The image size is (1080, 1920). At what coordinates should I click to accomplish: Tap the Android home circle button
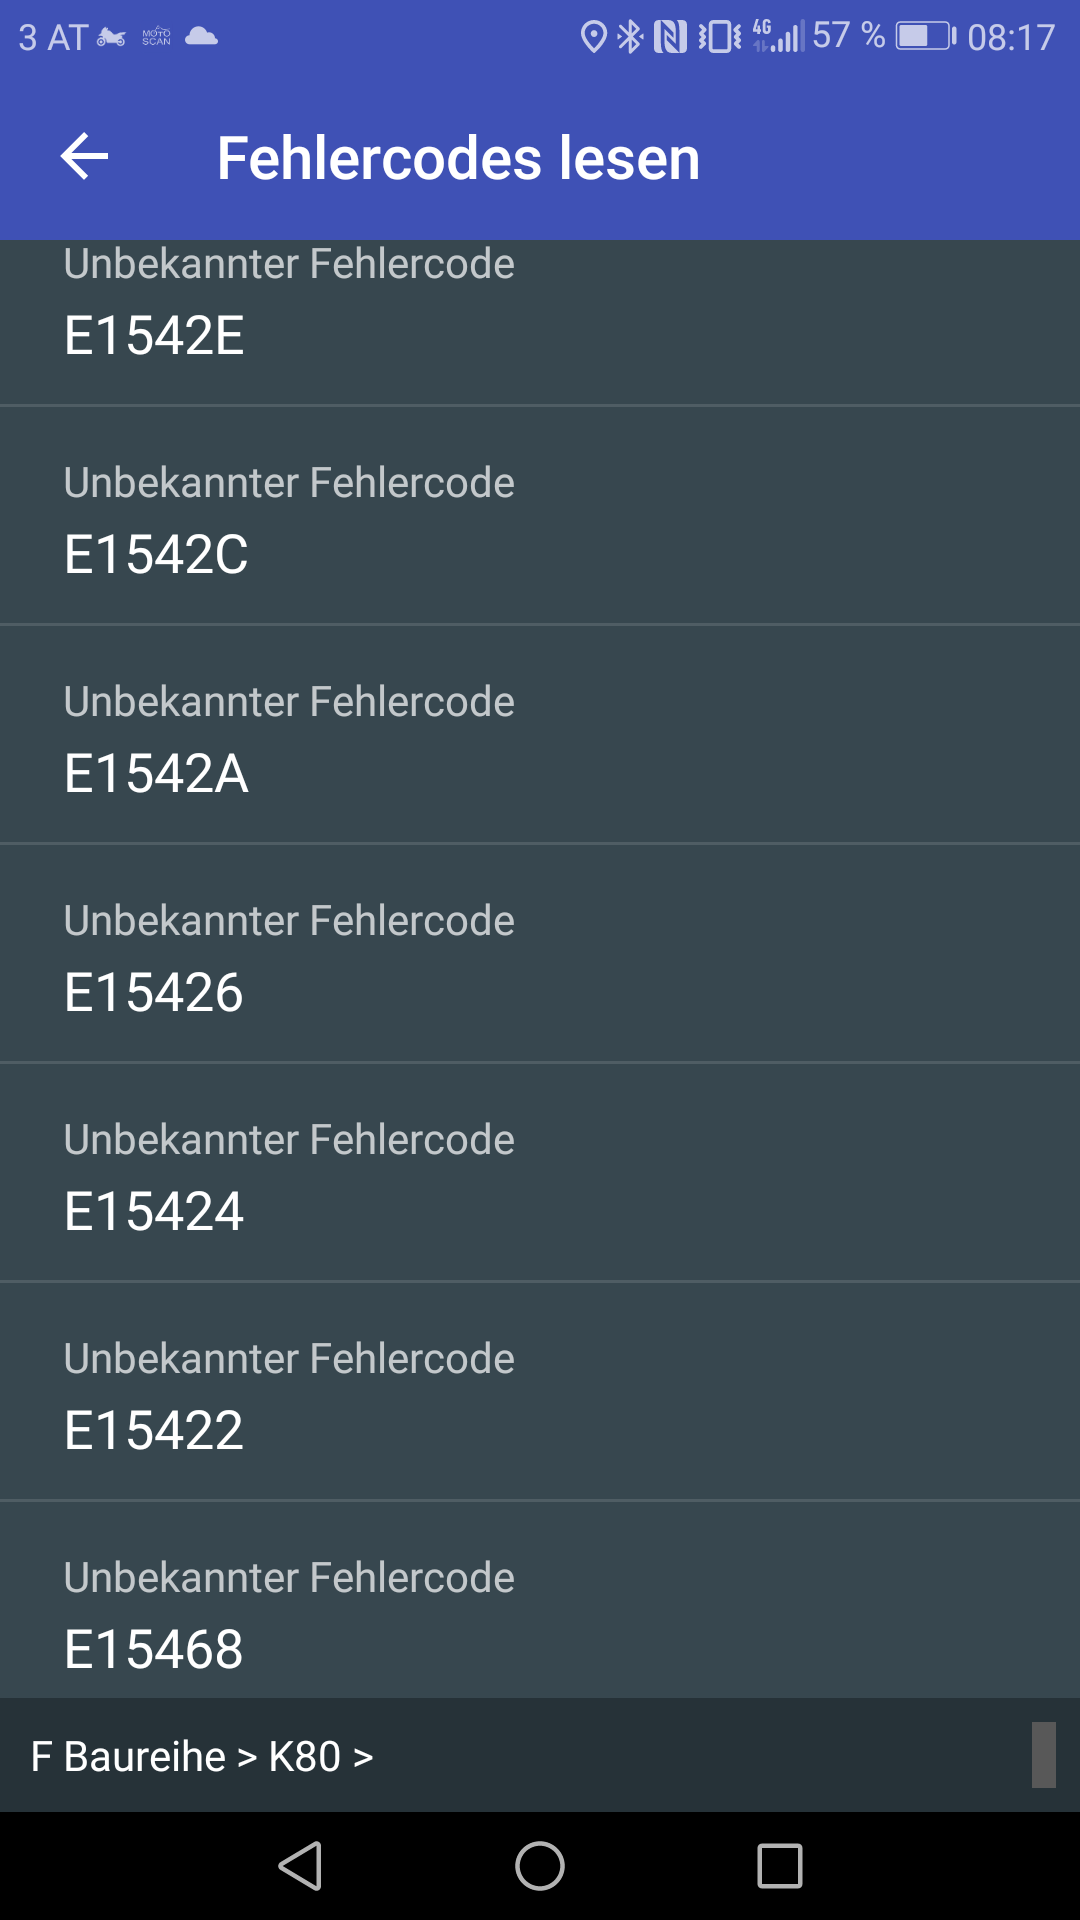coord(540,1866)
